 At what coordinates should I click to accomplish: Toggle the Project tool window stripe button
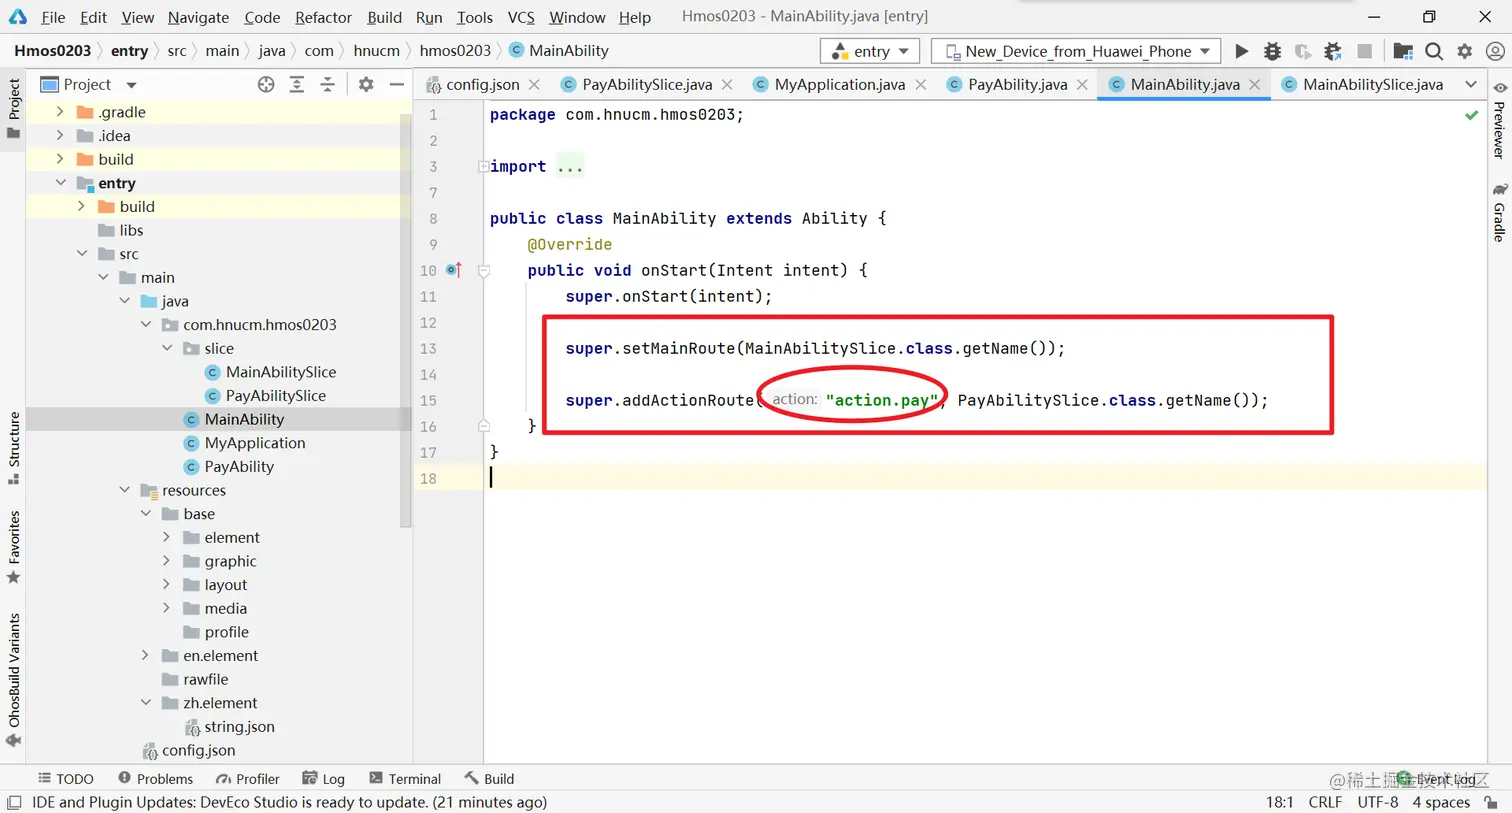(14, 108)
